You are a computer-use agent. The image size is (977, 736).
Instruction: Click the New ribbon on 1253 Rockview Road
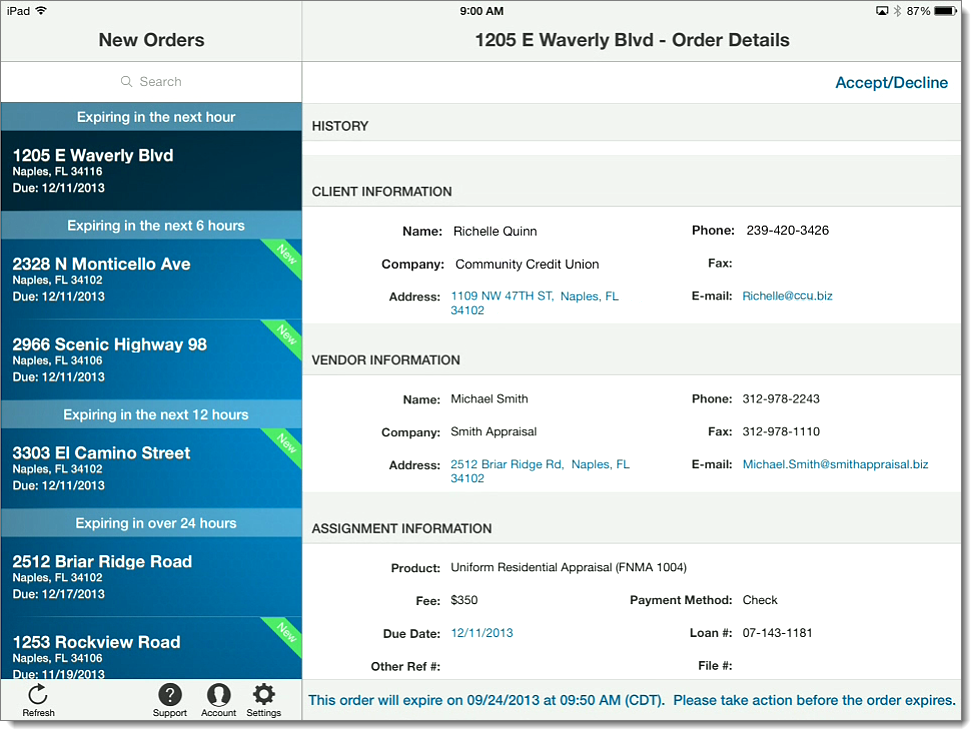pos(285,634)
